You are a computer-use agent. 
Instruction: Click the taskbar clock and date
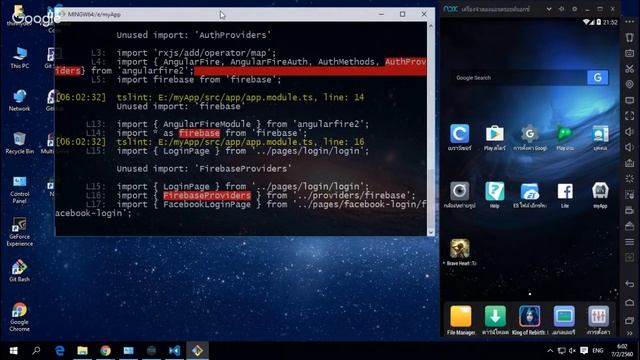coord(622,351)
